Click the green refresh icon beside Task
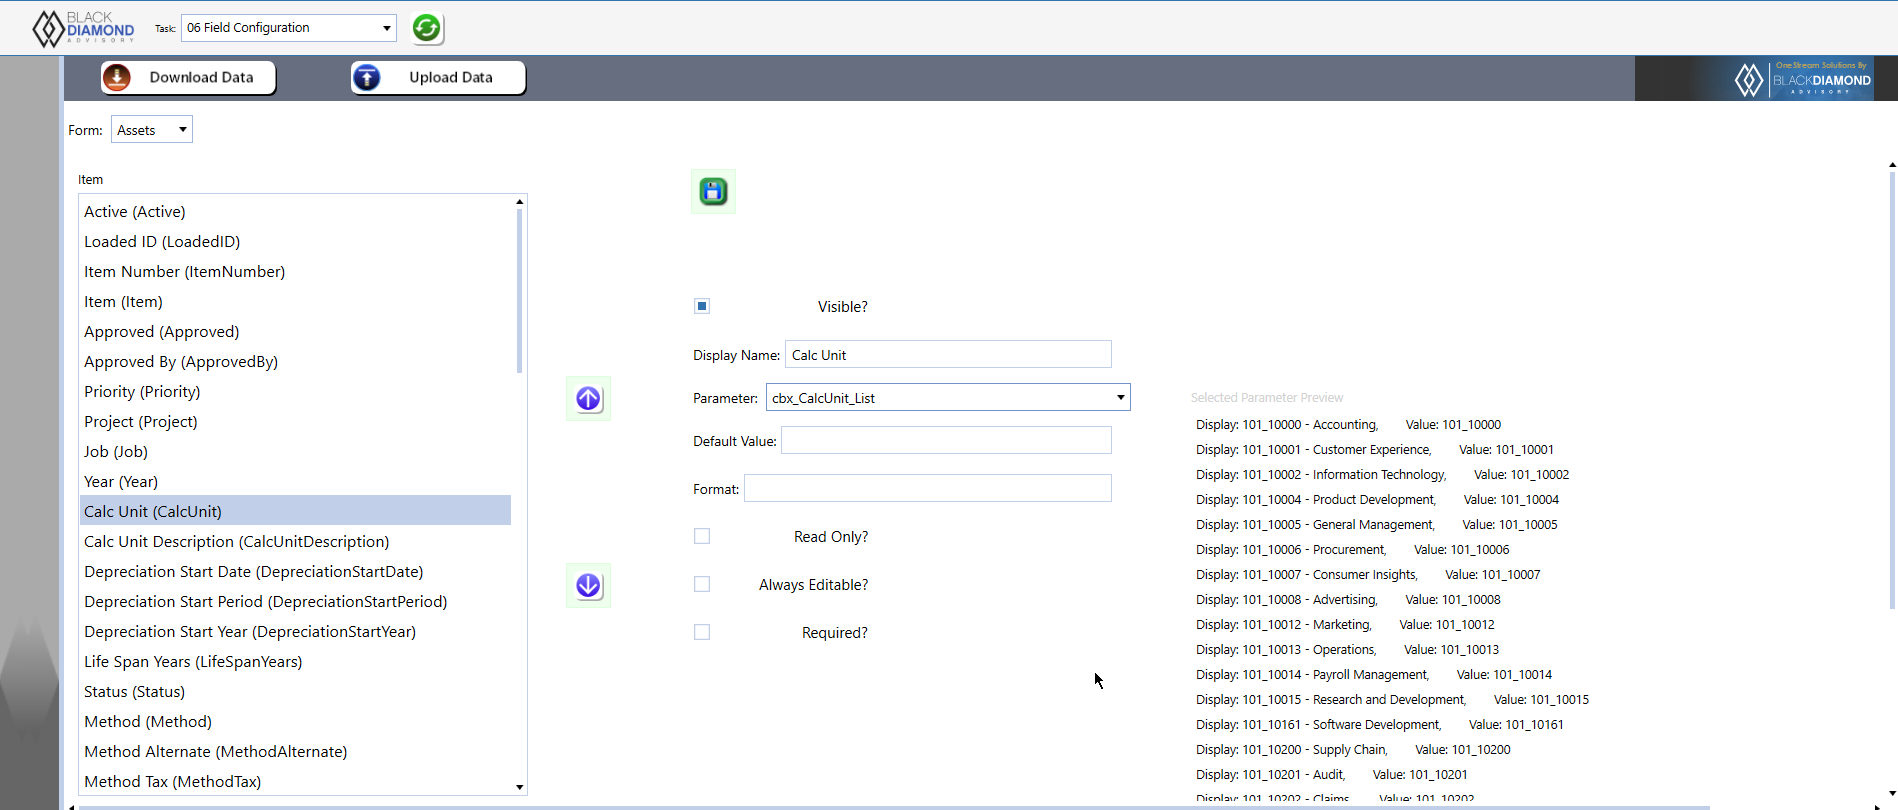Viewport: 1898px width, 810px height. (426, 28)
